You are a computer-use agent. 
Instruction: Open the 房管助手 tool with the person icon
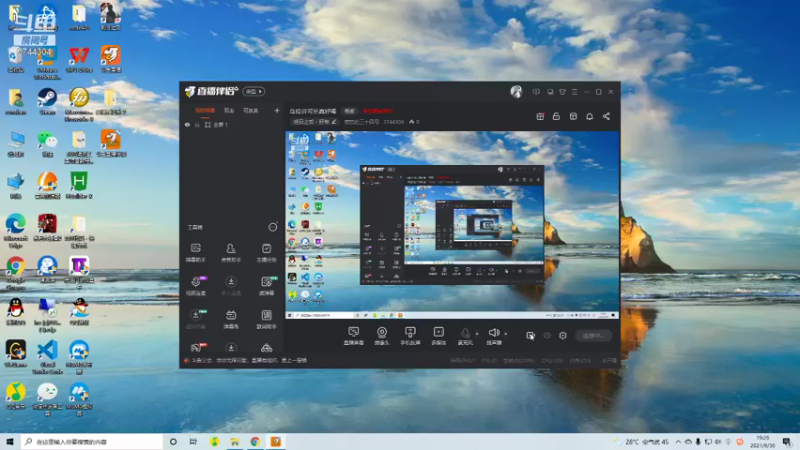pyautogui.click(x=231, y=252)
